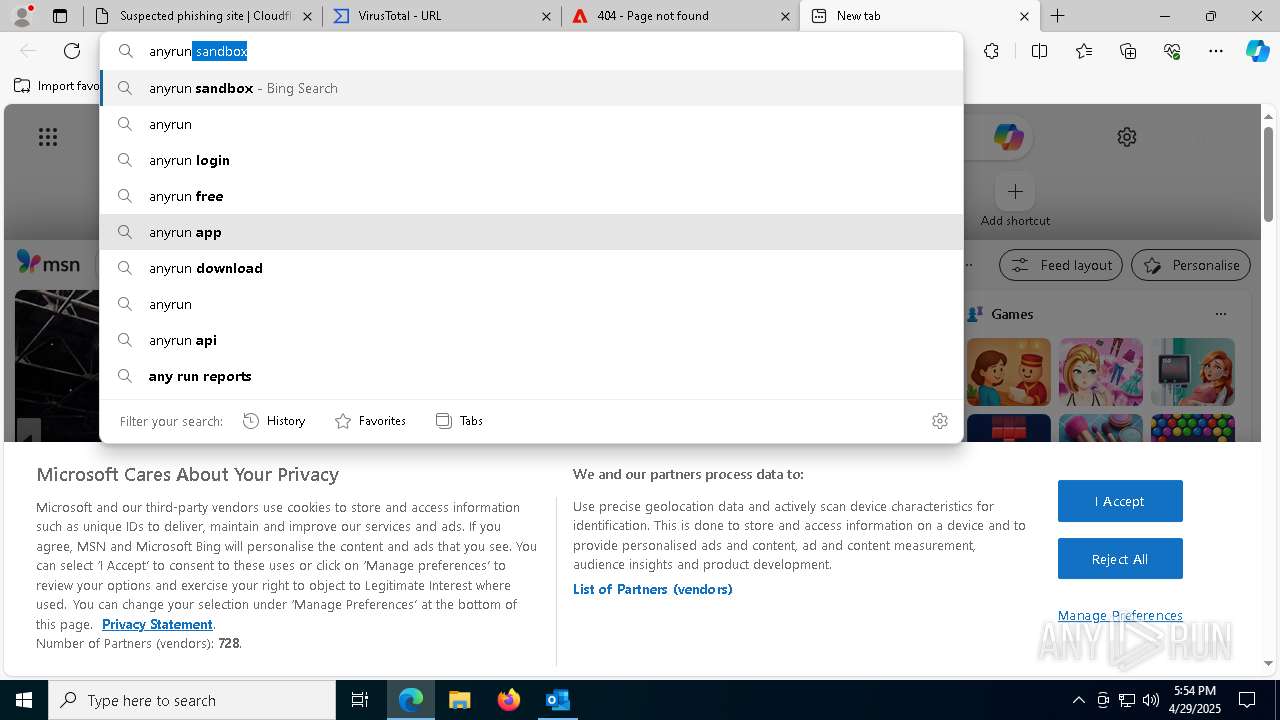Select the any run reports suggestion

(531, 376)
